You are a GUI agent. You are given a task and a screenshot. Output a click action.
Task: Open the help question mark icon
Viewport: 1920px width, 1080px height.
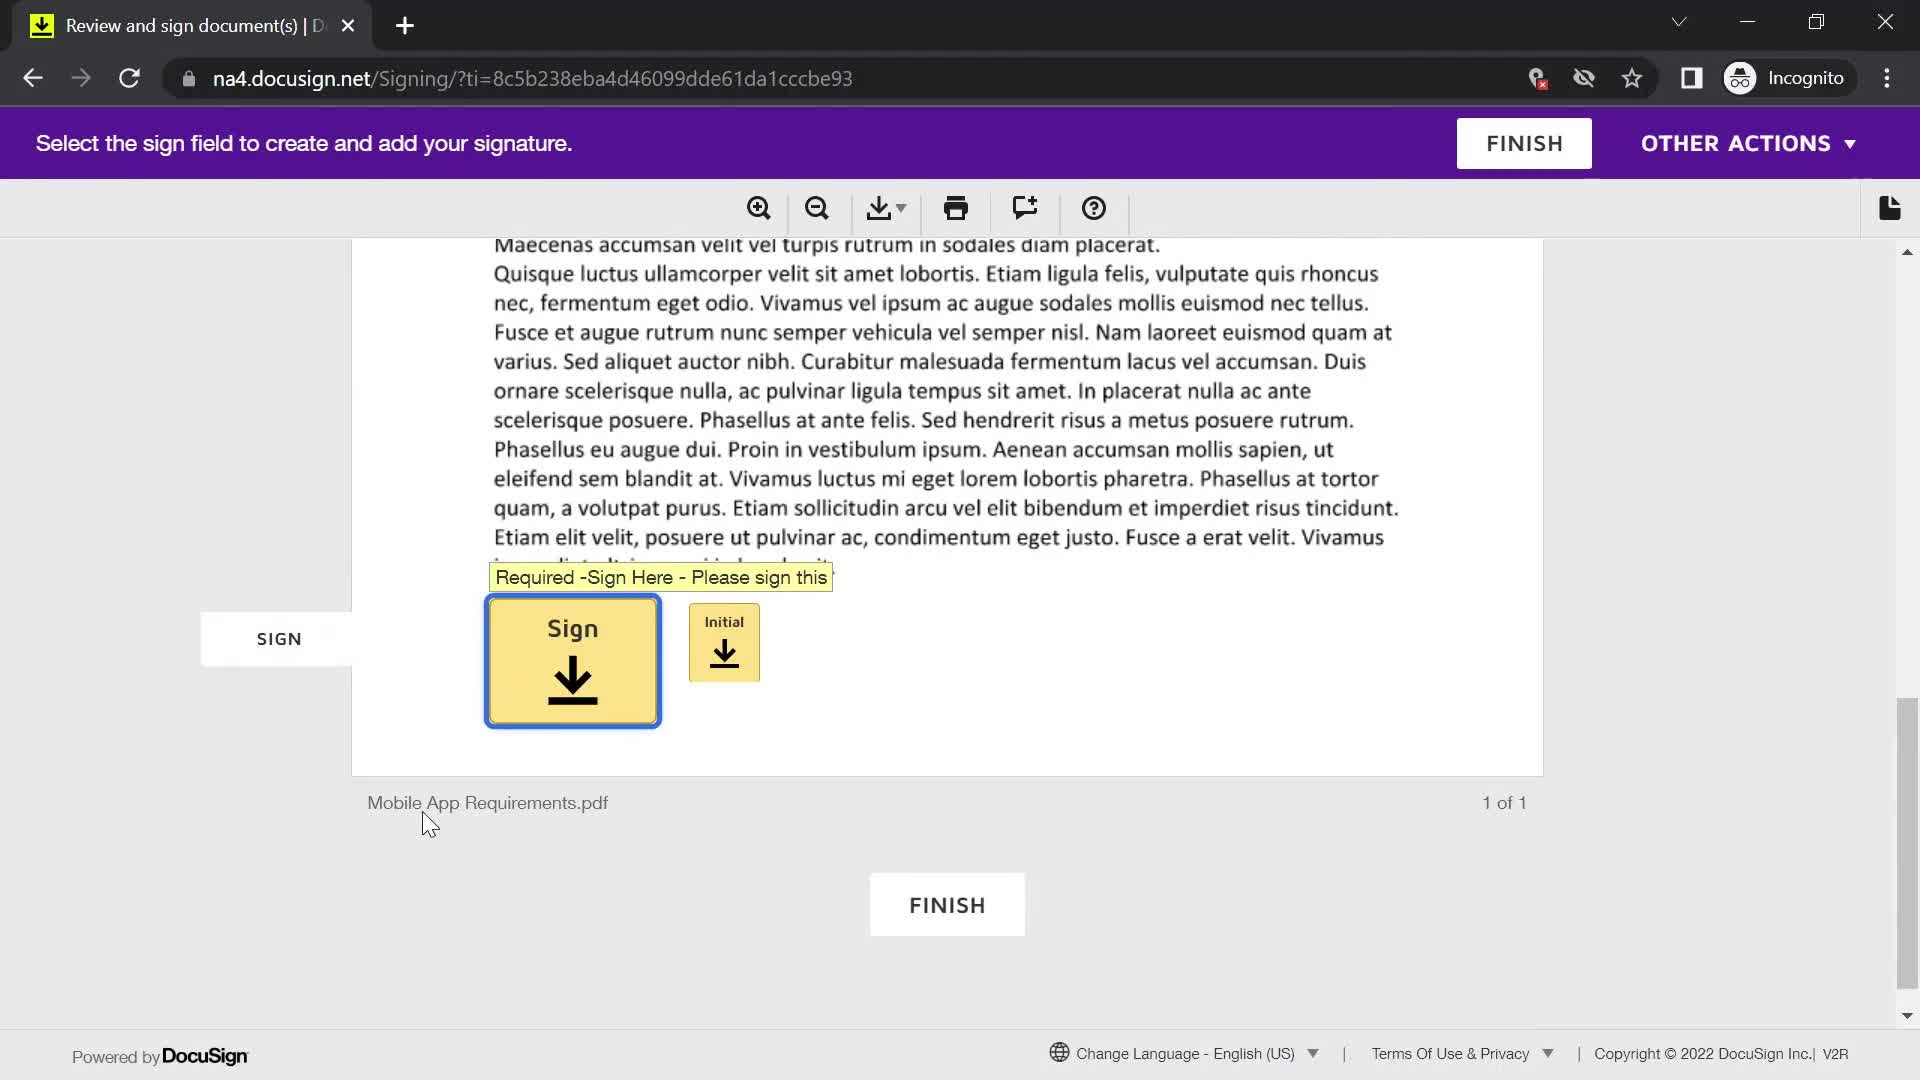point(1095,208)
